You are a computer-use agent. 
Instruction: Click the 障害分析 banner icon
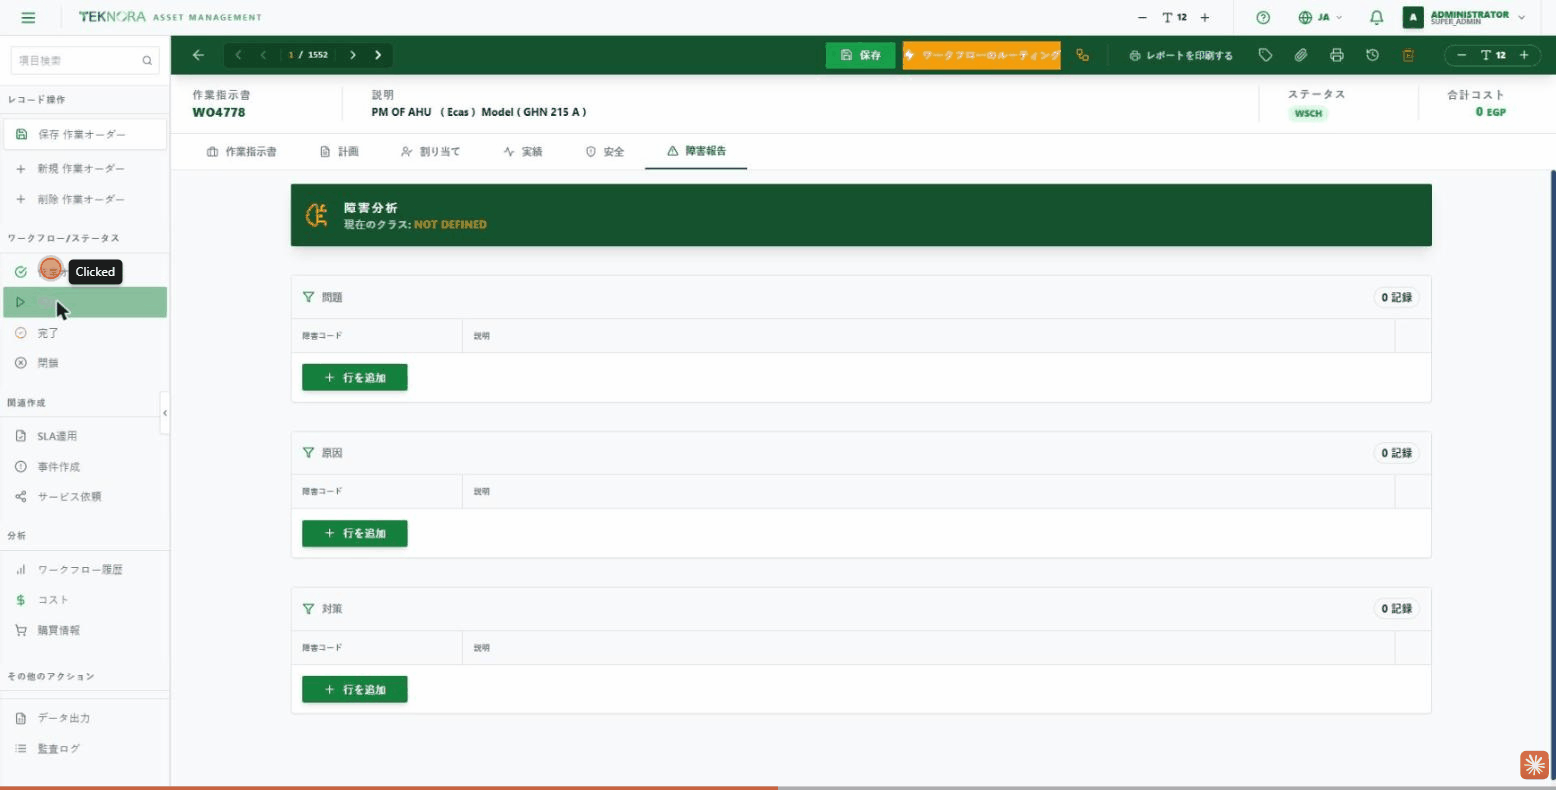[x=317, y=215]
